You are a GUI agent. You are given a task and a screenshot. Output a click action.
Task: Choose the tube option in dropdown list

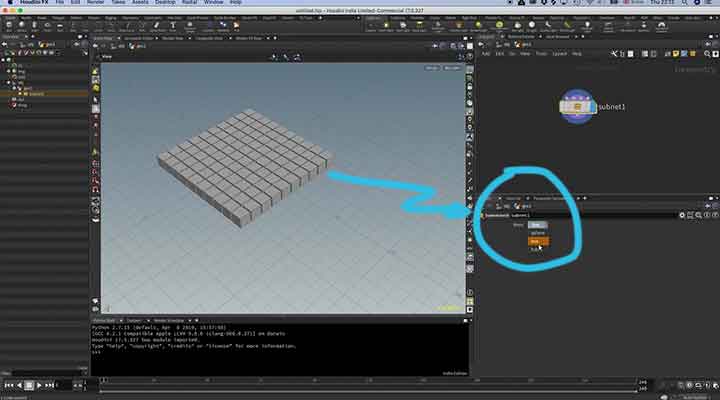point(535,248)
